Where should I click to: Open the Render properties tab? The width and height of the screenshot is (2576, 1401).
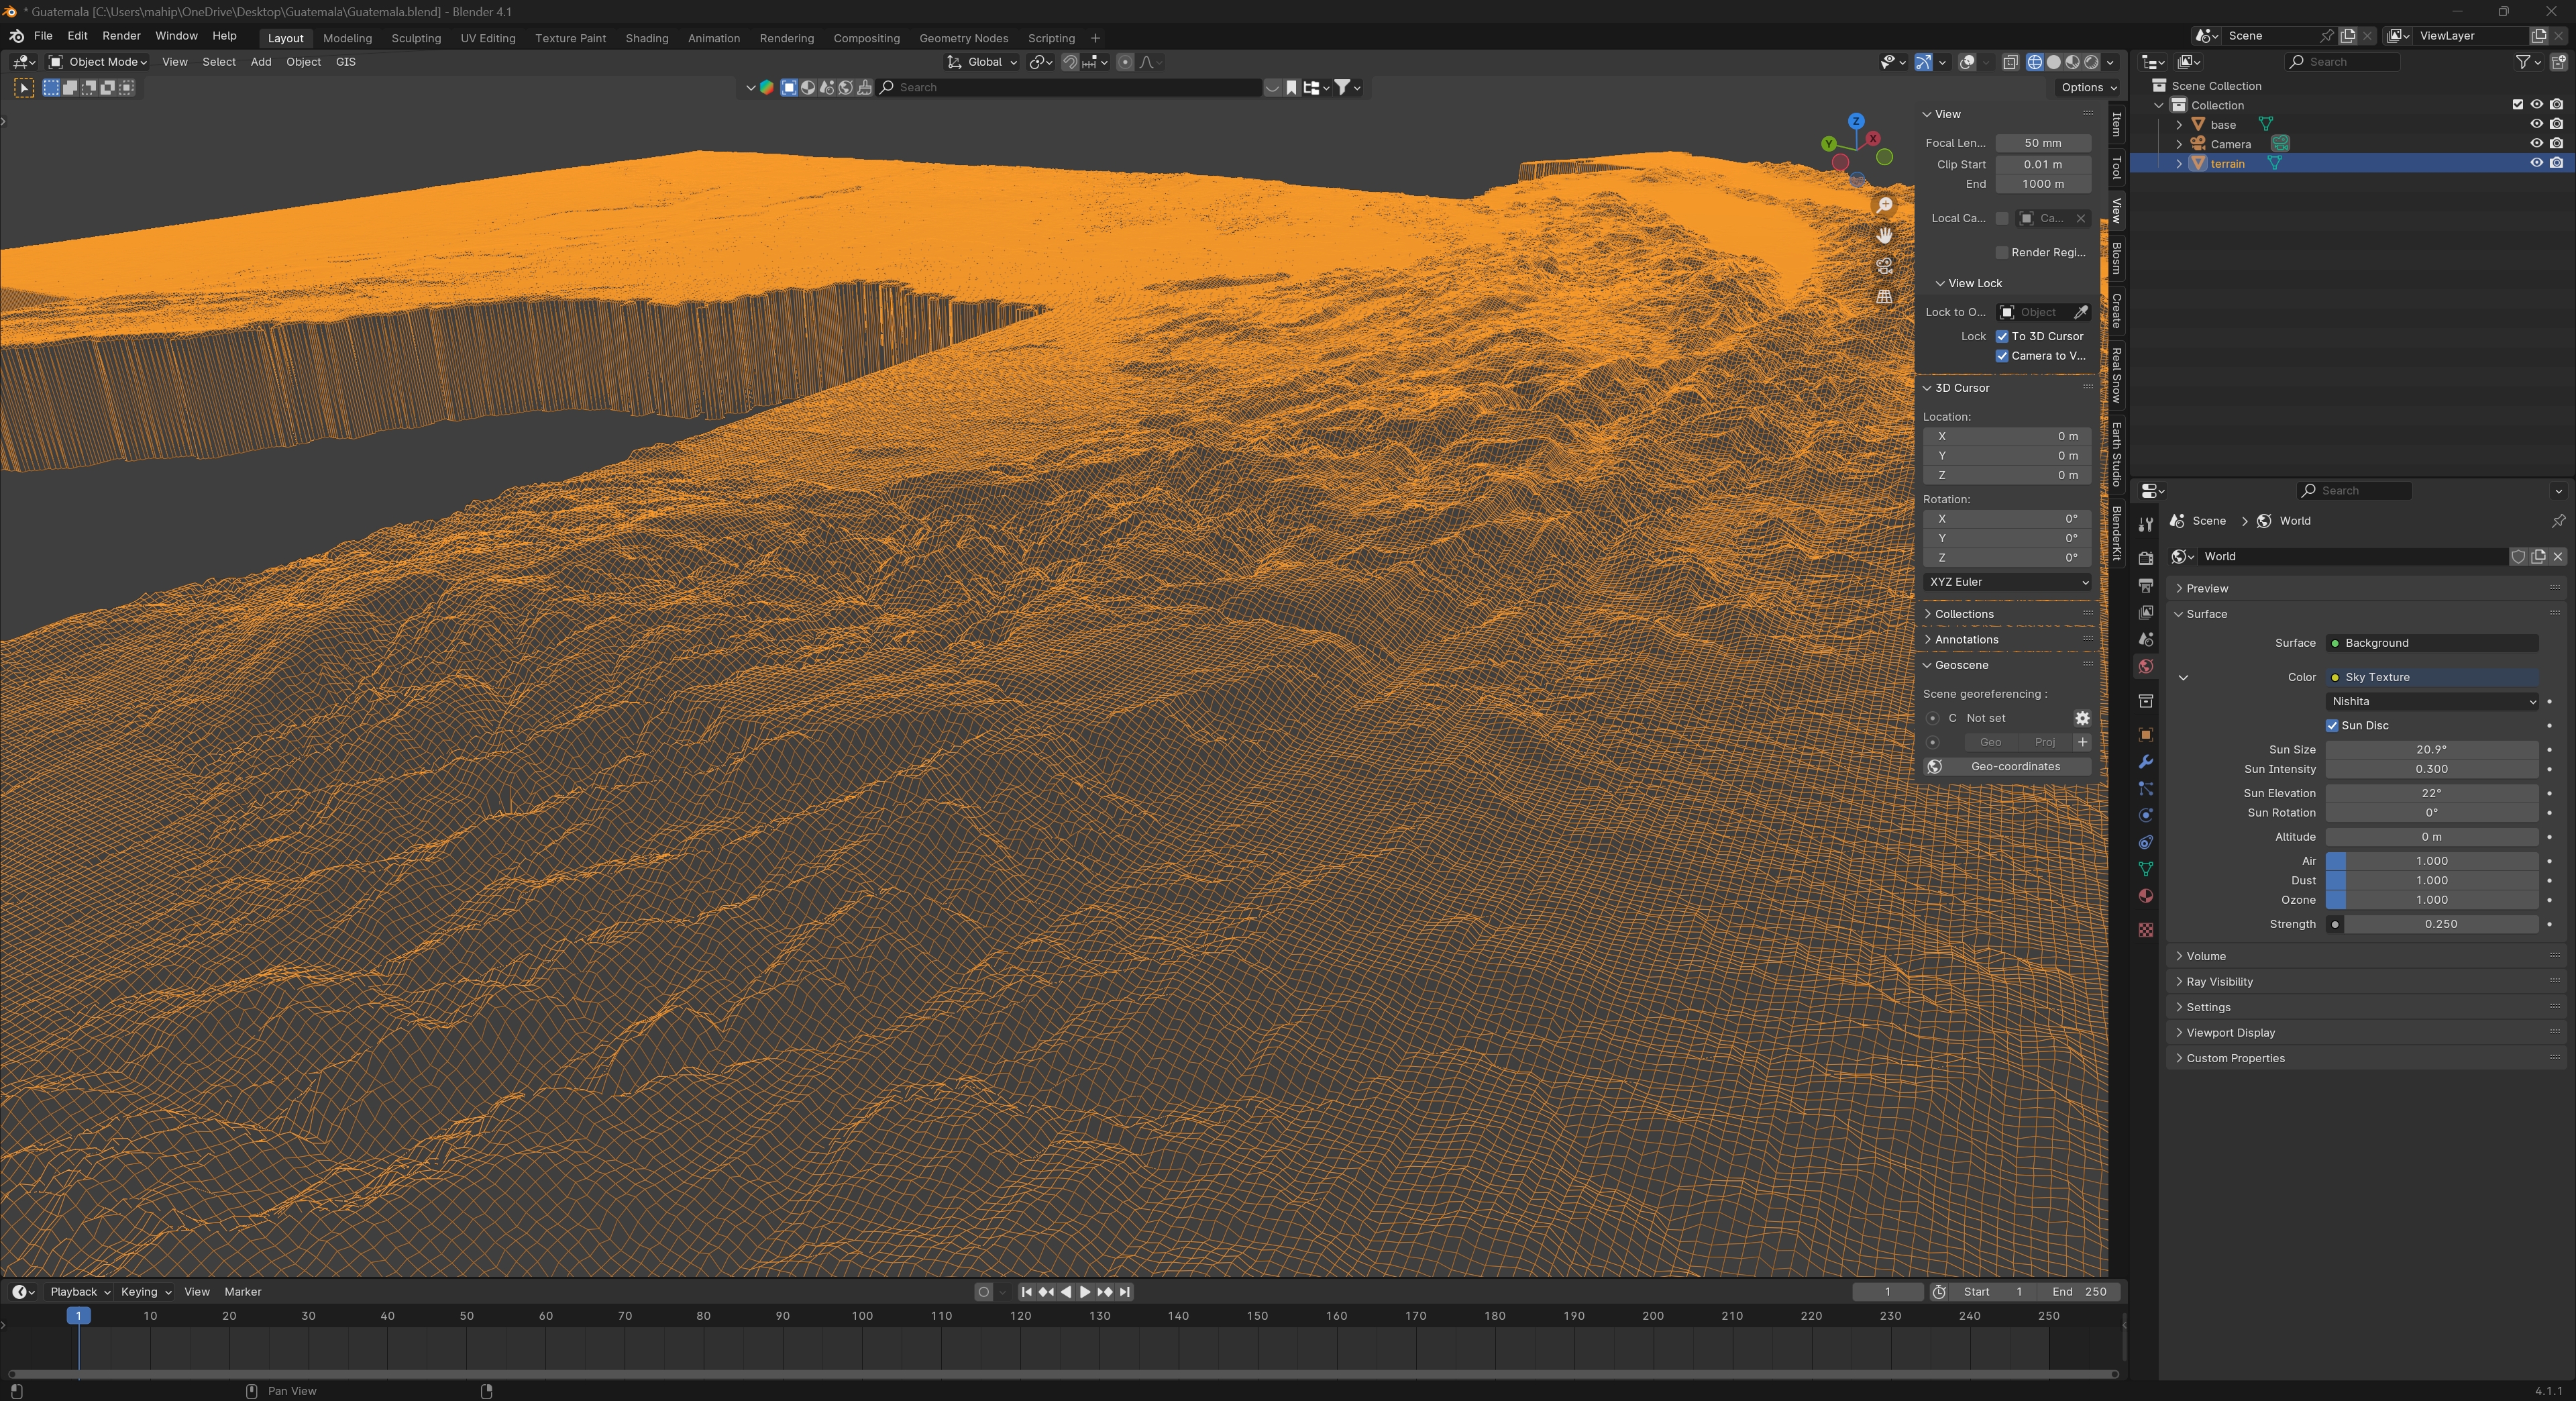[x=2145, y=558]
